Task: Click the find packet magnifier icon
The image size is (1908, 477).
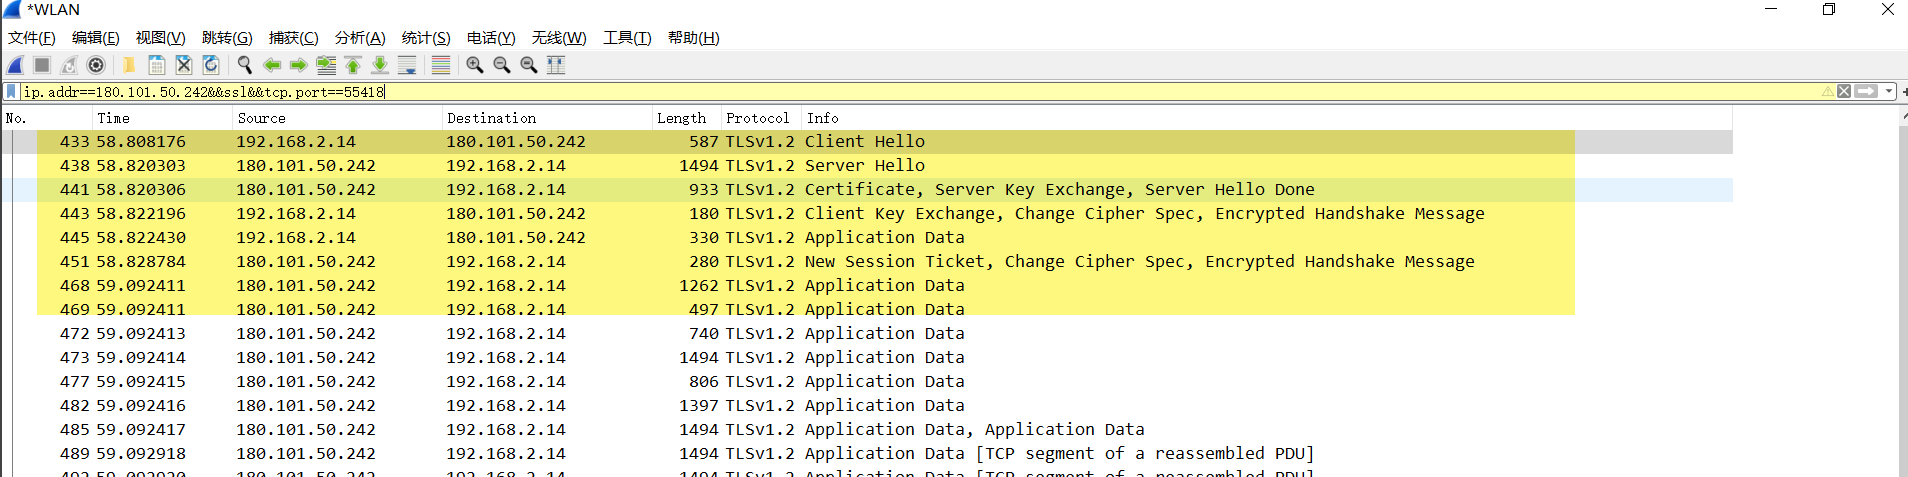Action: pos(244,65)
